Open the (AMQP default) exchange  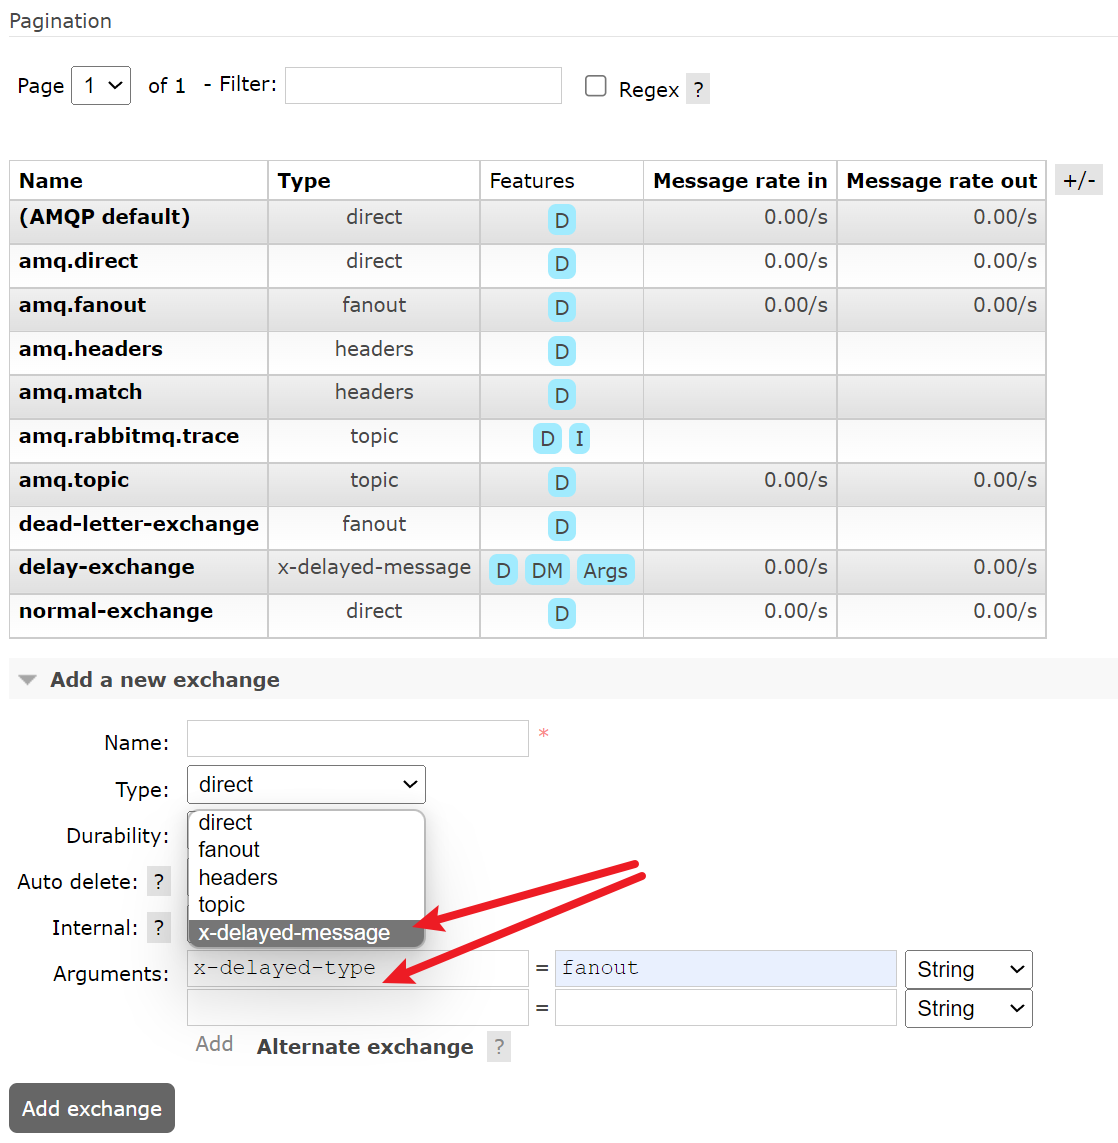[x=104, y=217]
